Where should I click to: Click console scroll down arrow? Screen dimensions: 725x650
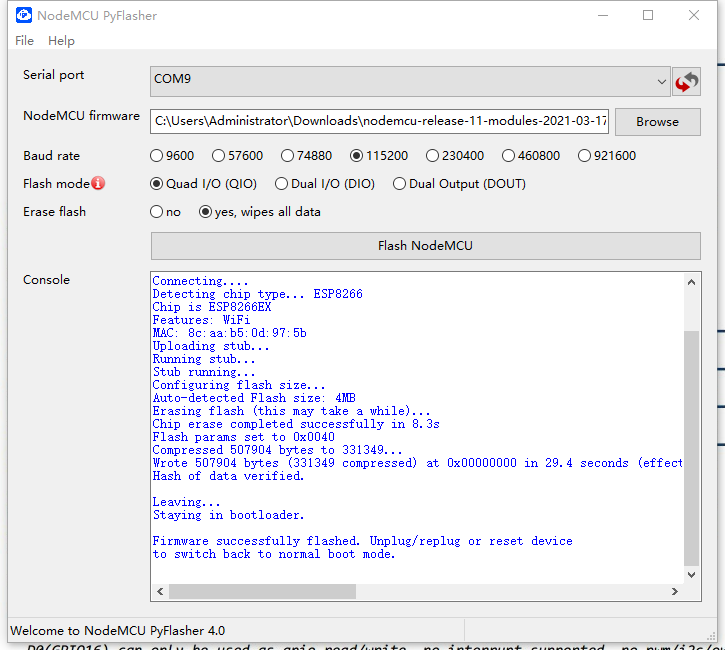pos(691,575)
